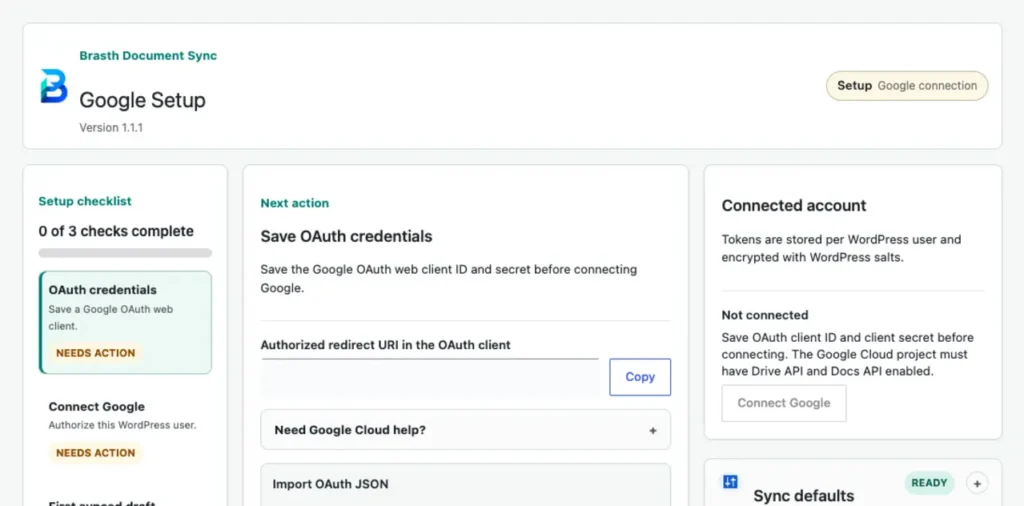
Task: Click the Brasth B logo icon
Action: (54, 86)
